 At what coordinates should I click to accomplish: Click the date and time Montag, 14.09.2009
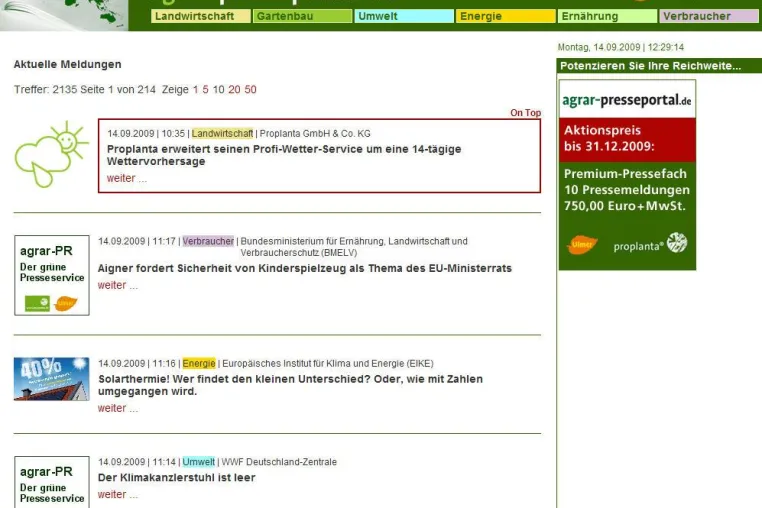[x=621, y=47]
